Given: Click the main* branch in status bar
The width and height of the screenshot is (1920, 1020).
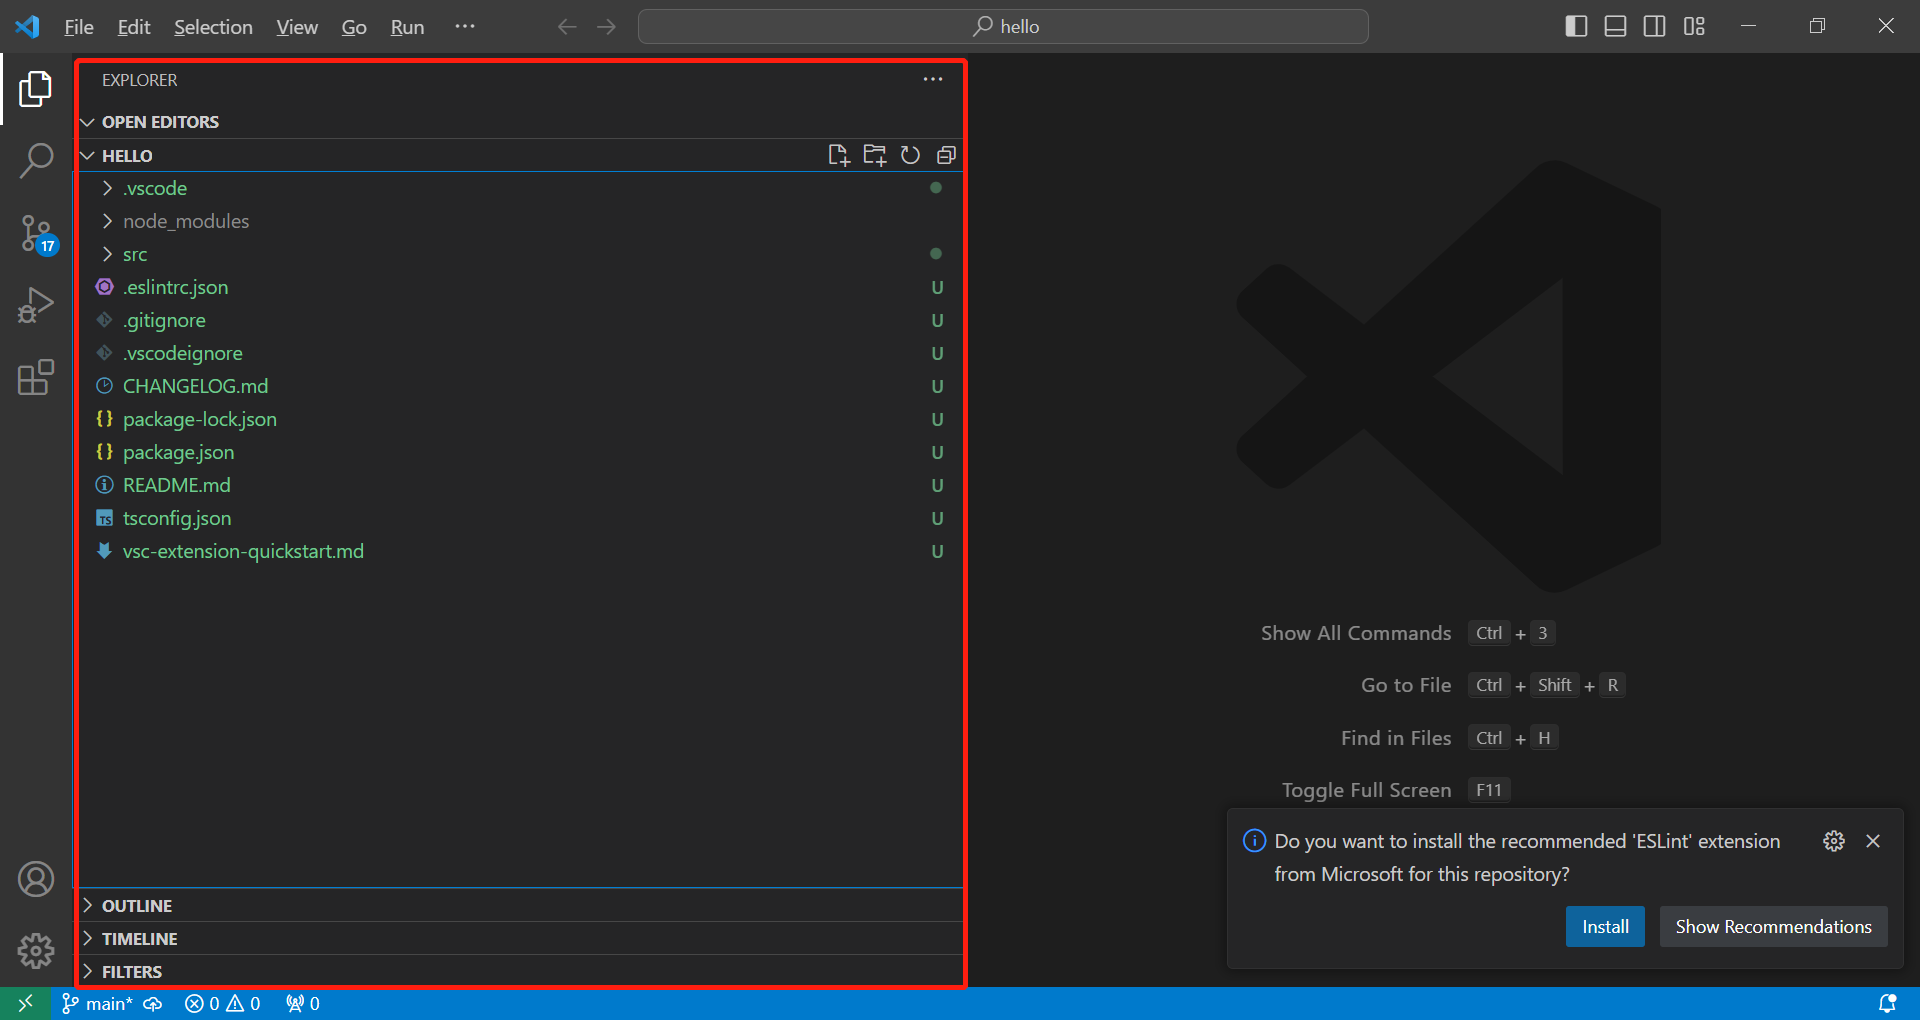Looking at the screenshot, I should [97, 1003].
